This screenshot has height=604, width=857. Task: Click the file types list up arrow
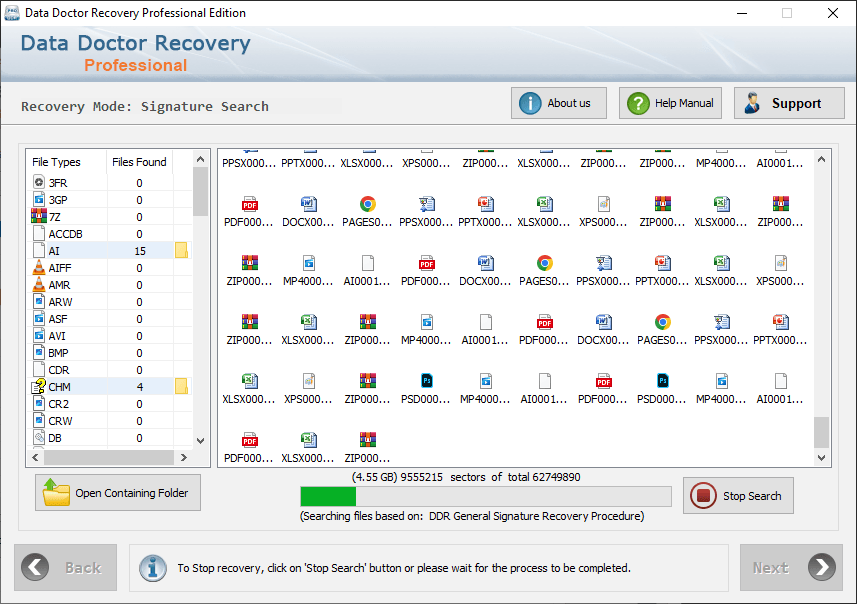point(200,159)
